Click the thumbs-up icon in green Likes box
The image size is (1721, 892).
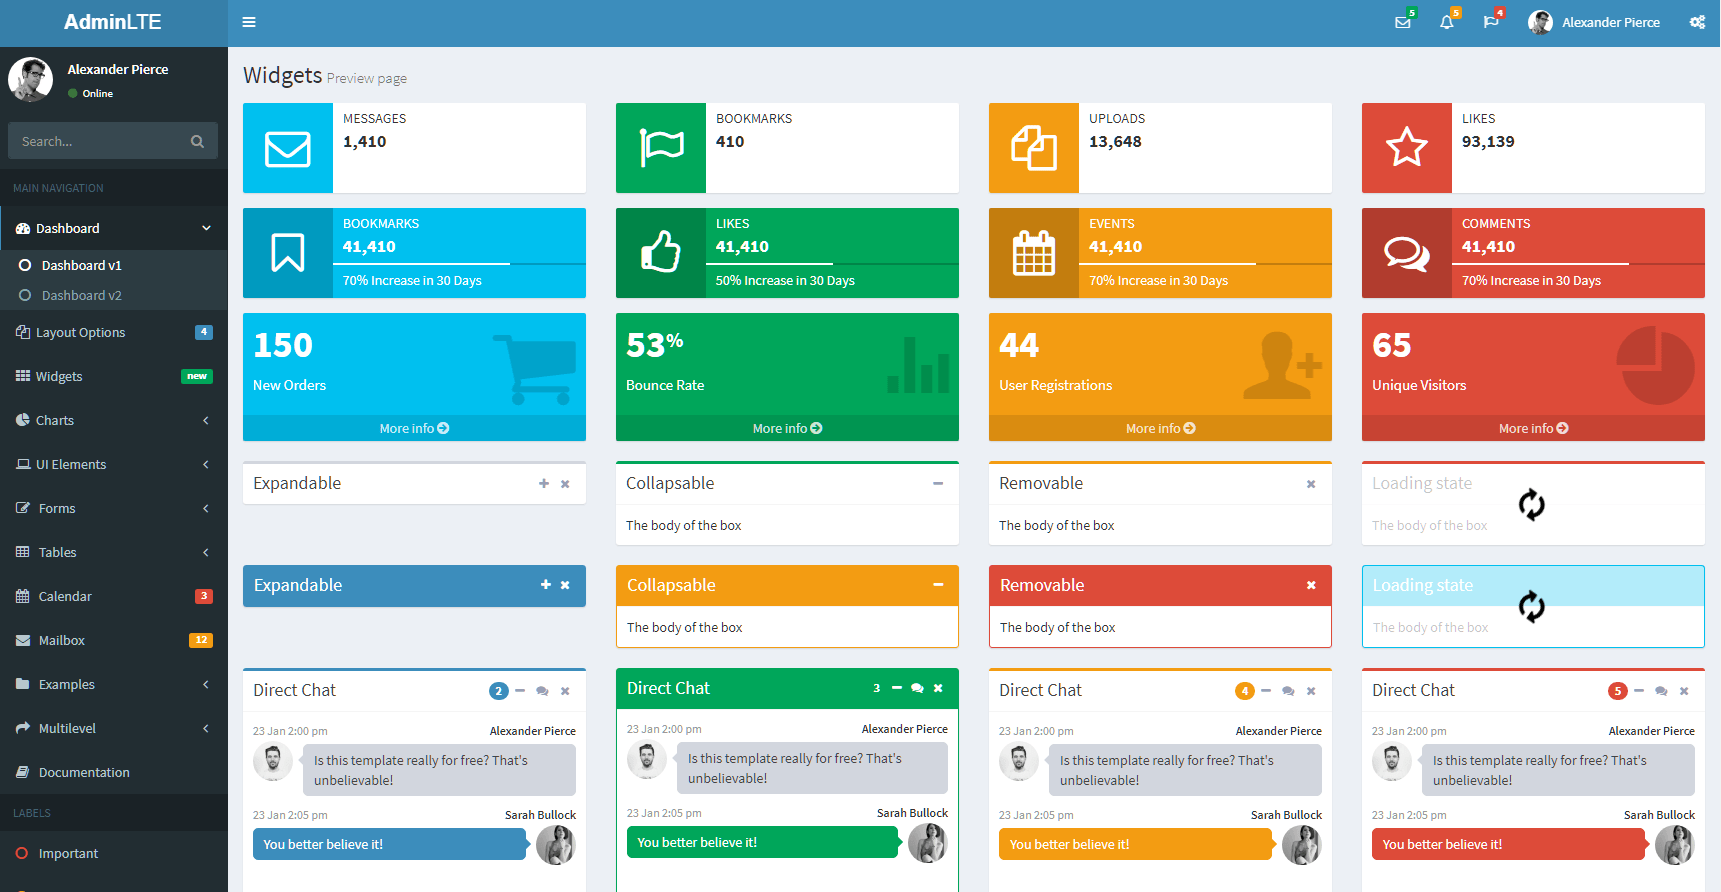pos(661,253)
